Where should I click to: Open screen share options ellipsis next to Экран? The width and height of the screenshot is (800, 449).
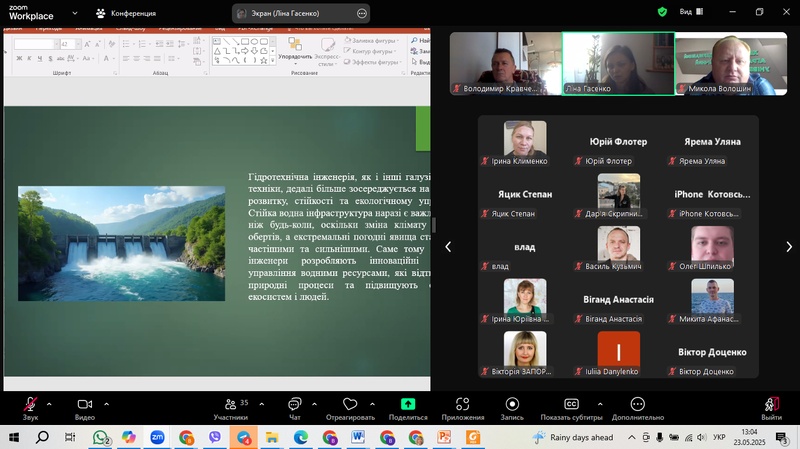[362, 13]
